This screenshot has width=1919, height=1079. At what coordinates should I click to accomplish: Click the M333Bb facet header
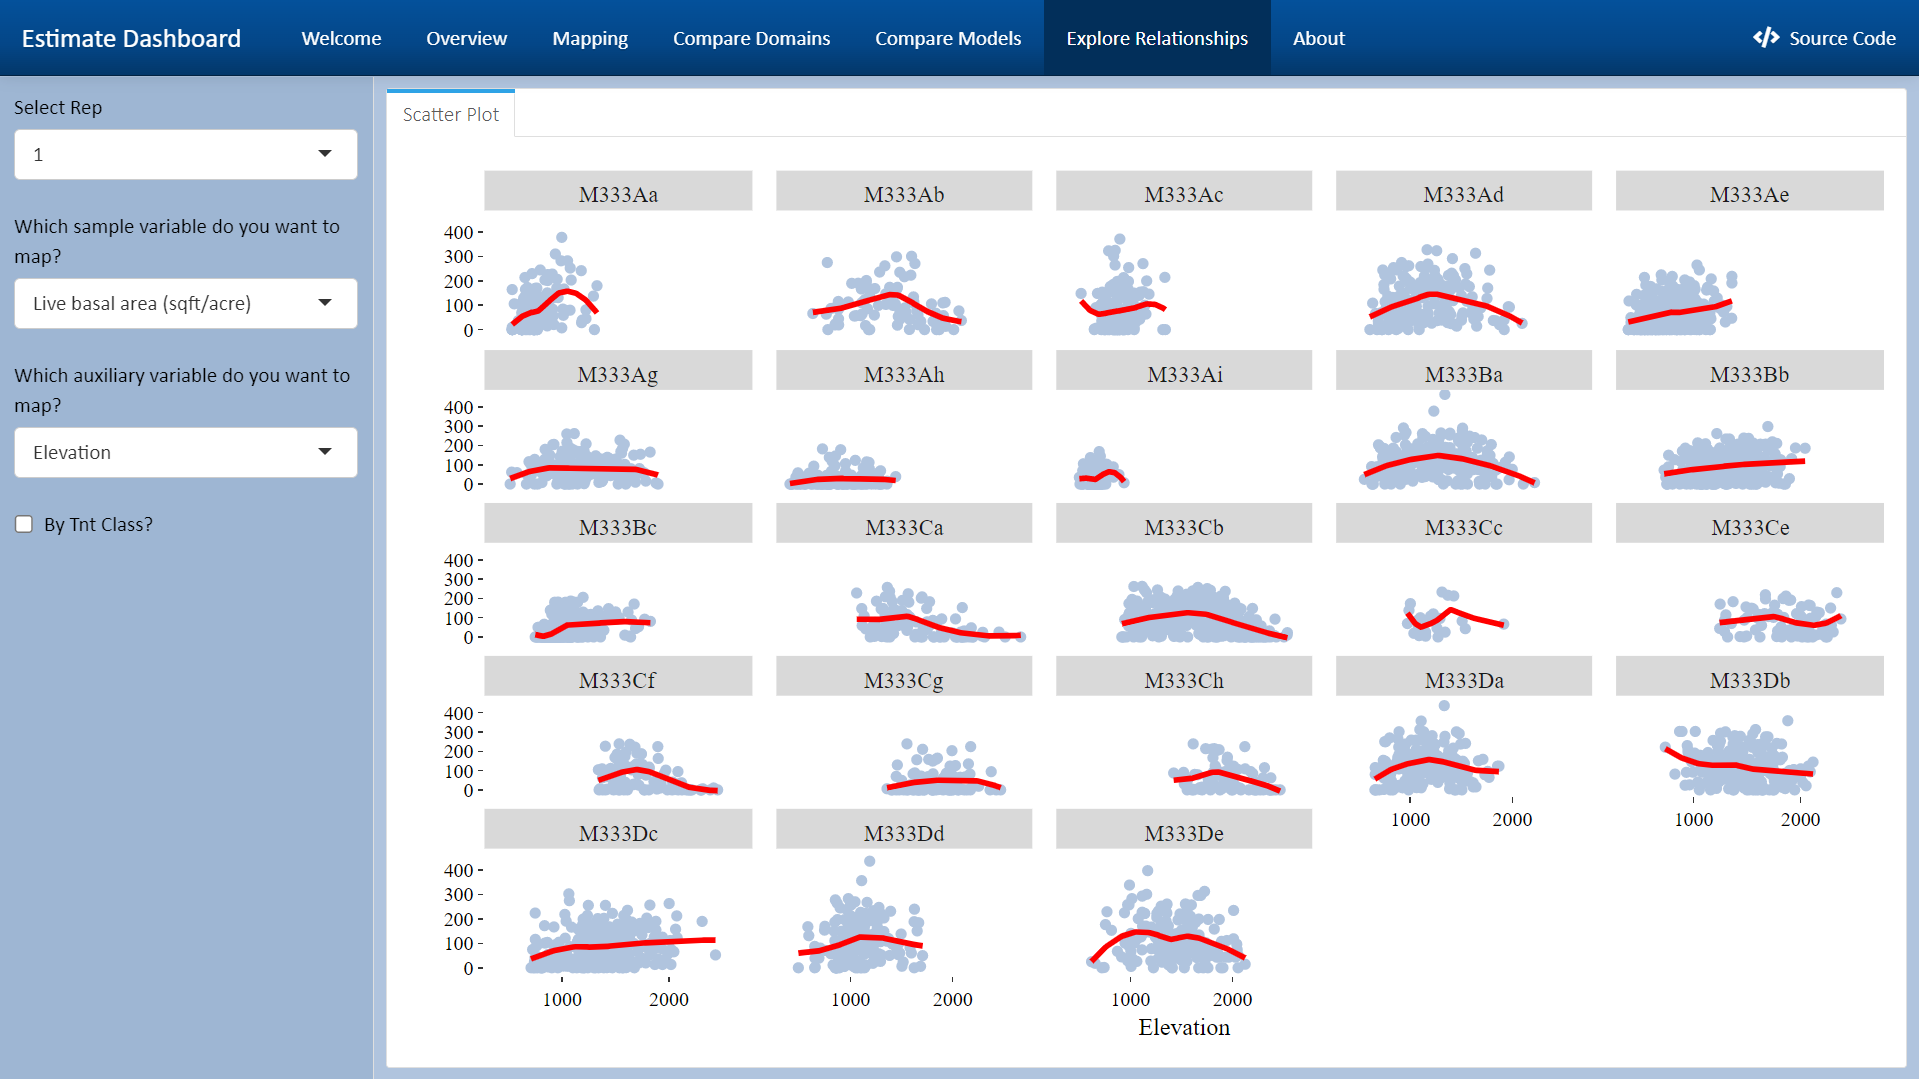tap(1750, 370)
